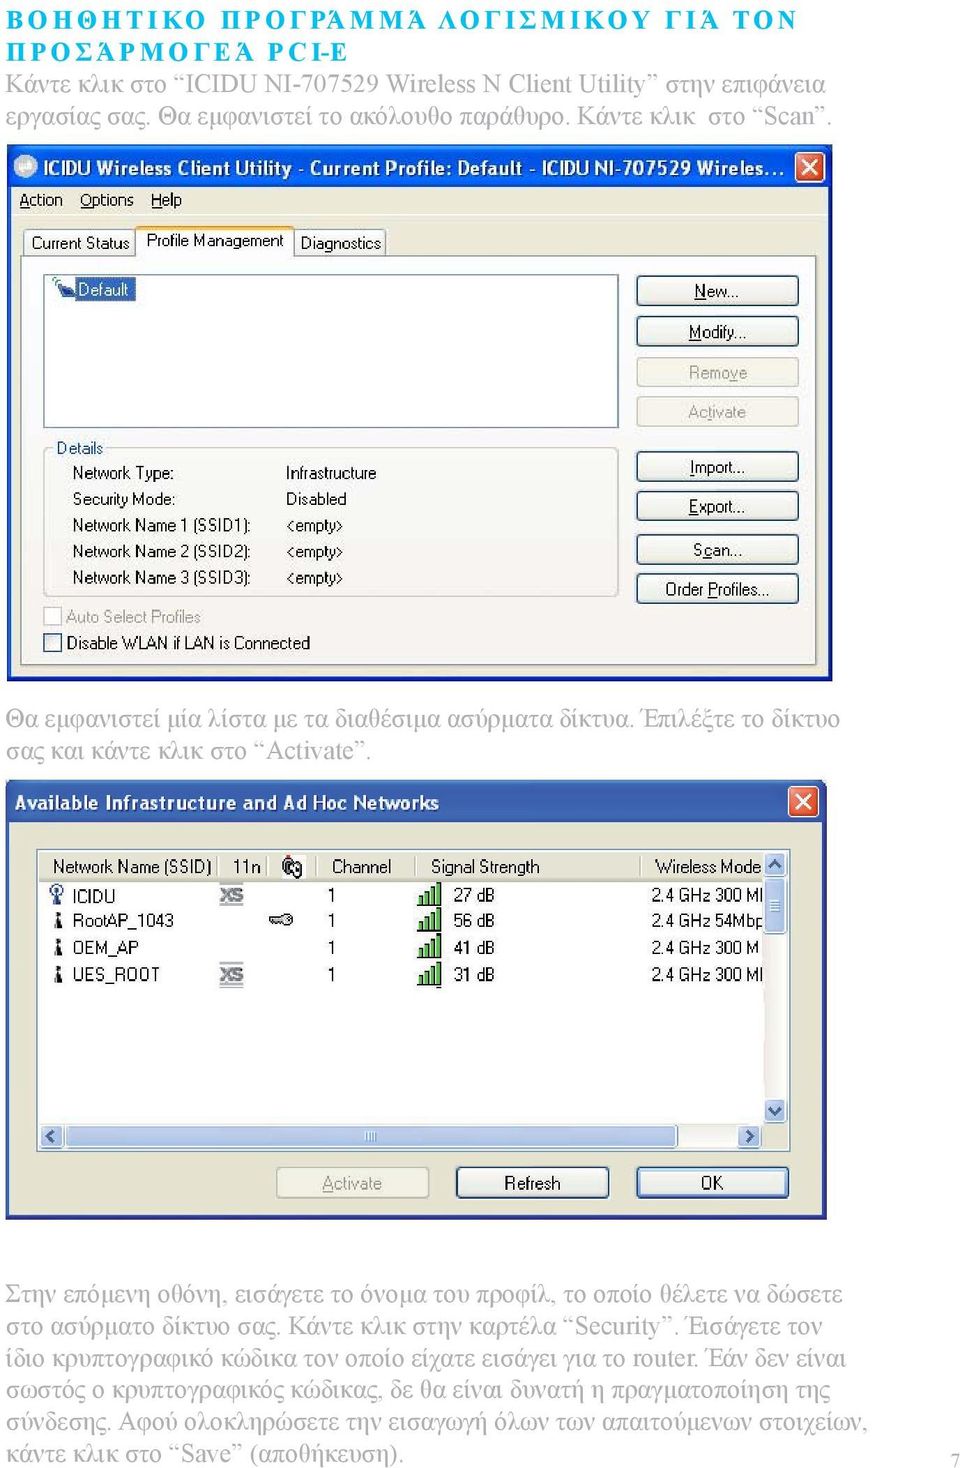Click scroll left arrow of network list
Viewport: 960px width, 1468px height.
51,1136
